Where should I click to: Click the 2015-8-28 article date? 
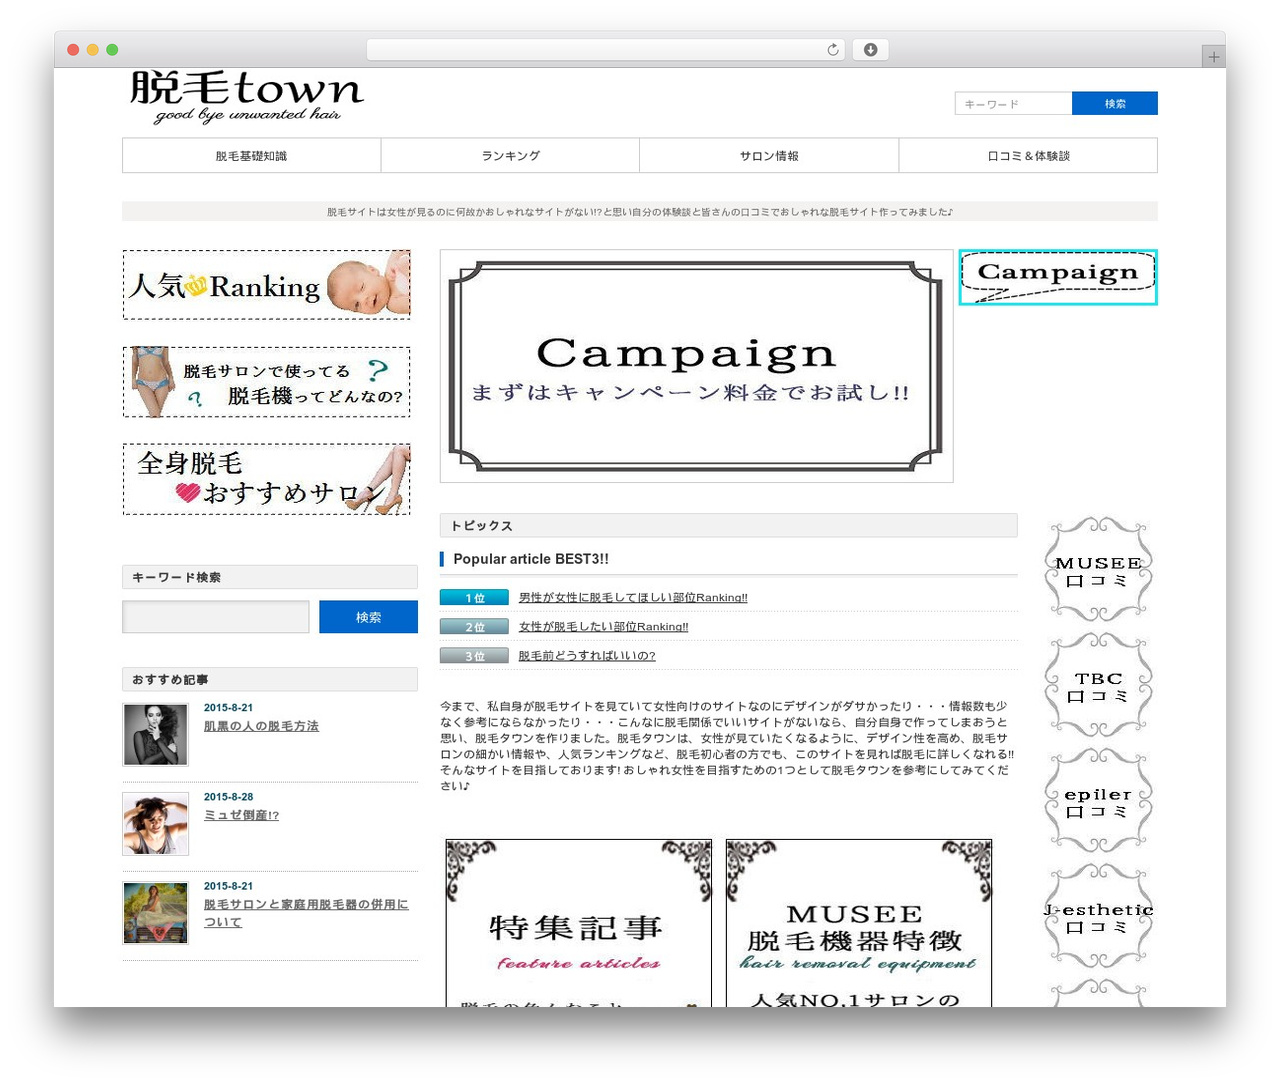pyautogui.click(x=228, y=797)
